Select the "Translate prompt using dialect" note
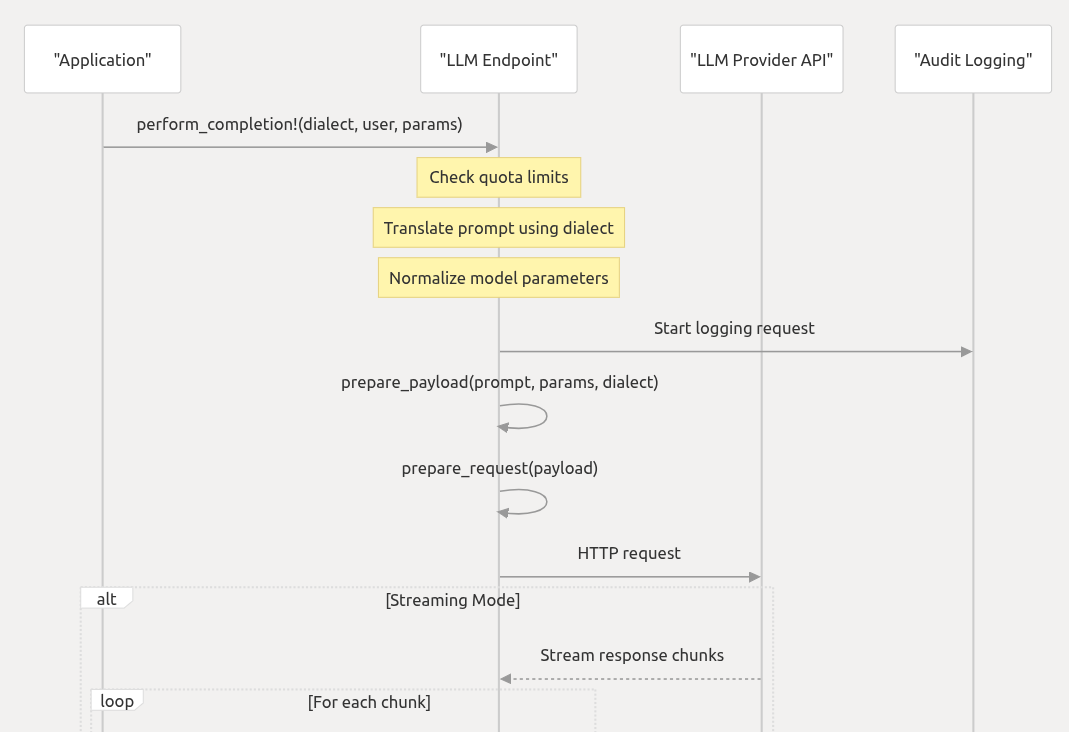1069x732 pixels. (499, 228)
